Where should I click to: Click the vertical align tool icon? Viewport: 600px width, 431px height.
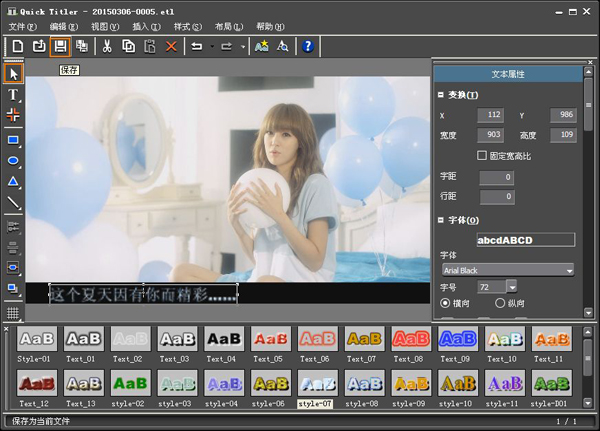click(13, 247)
